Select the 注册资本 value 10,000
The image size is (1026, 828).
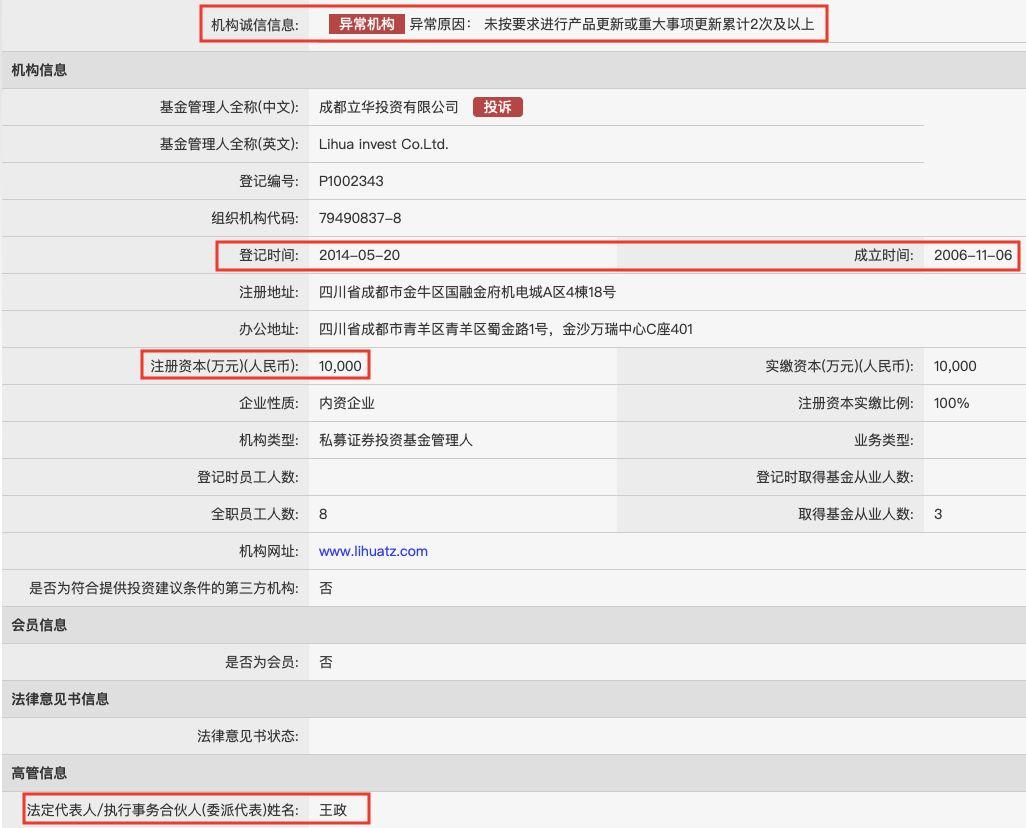click(340, 366)
